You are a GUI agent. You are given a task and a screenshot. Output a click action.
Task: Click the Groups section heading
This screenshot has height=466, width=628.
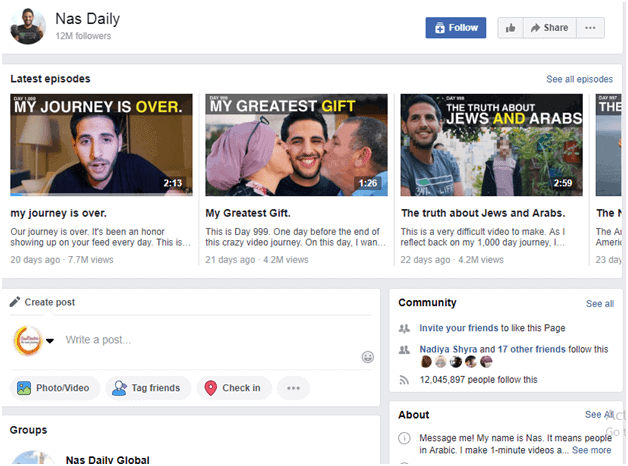(28, 430)
